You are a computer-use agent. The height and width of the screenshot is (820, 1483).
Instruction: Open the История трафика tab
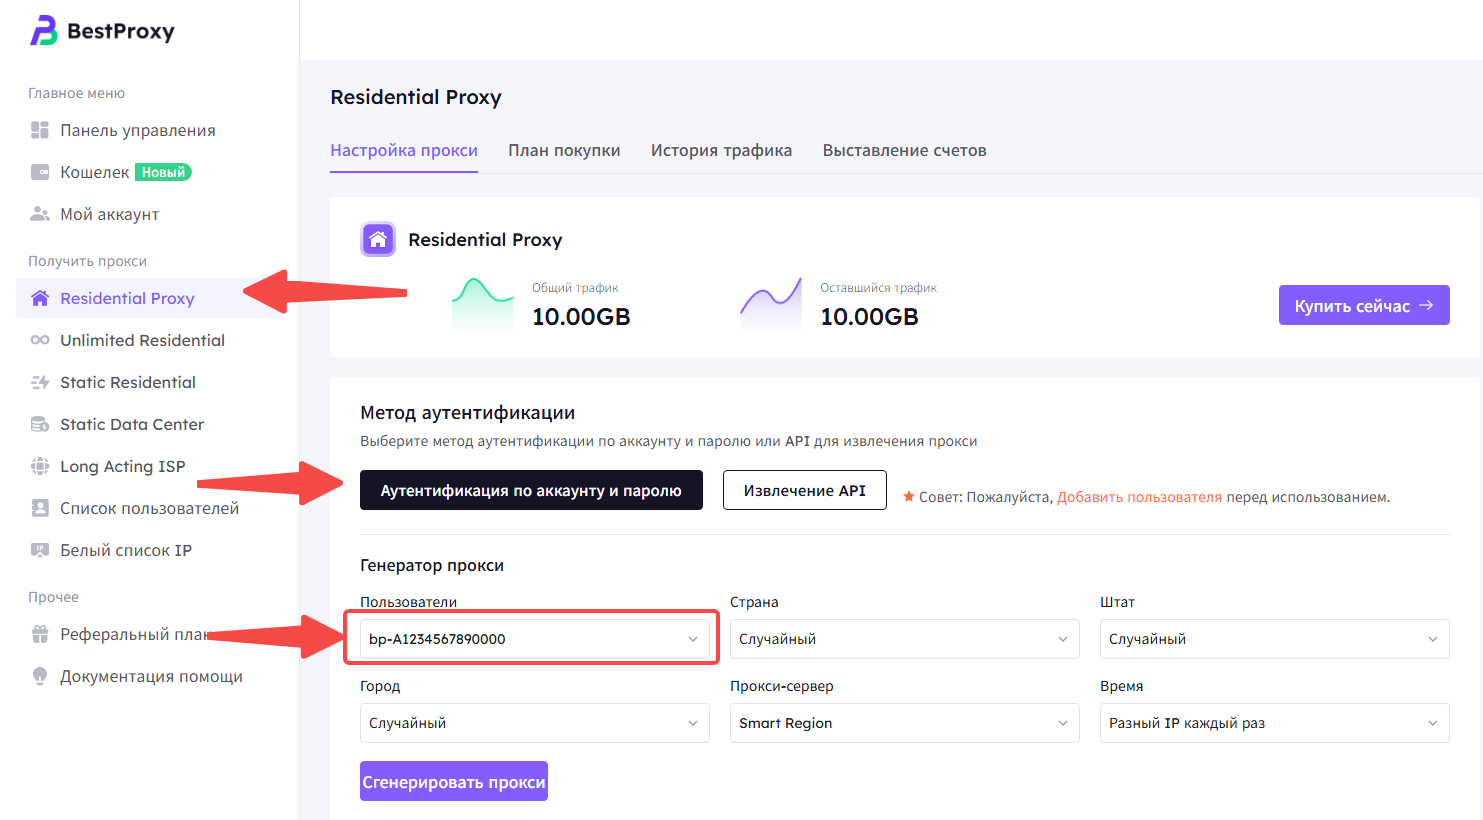click(721, 151)
